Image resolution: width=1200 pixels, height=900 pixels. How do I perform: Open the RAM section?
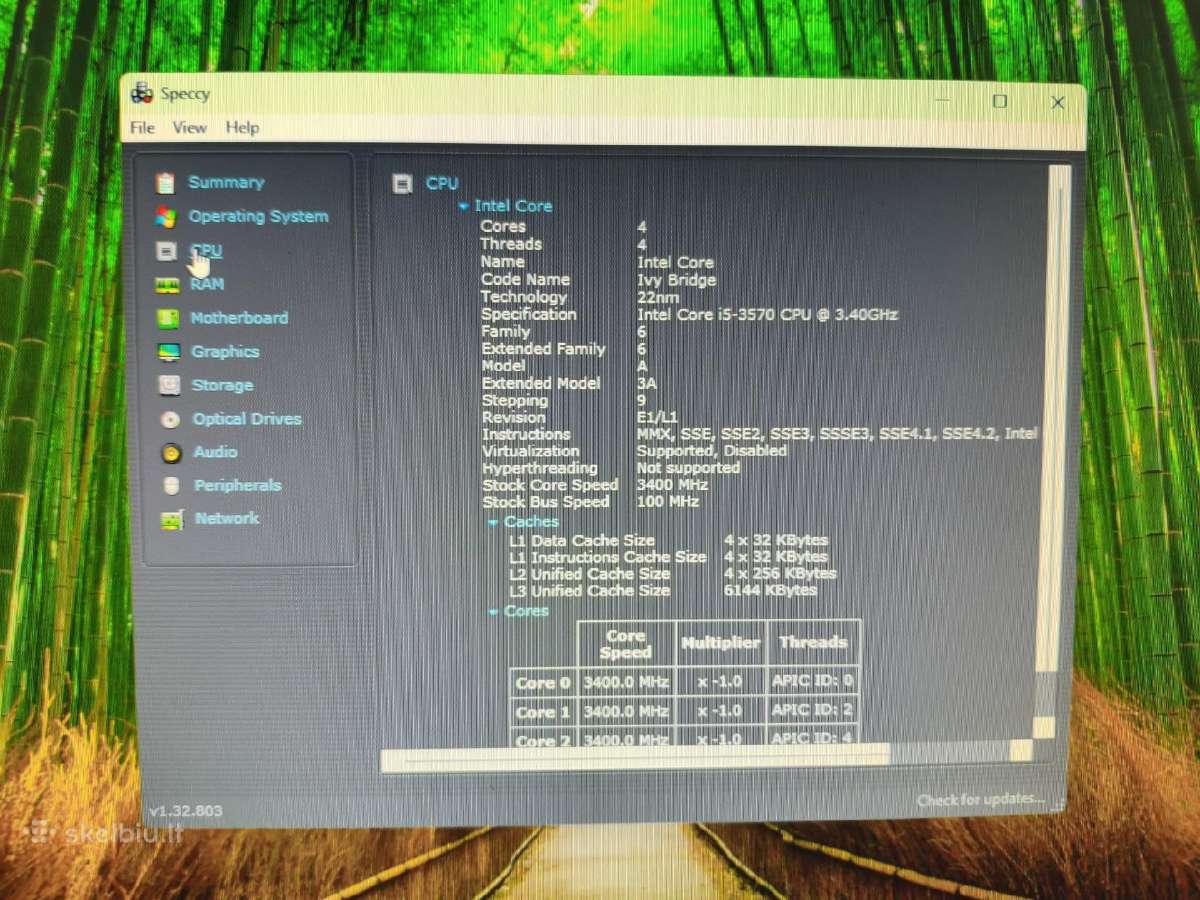207,284
